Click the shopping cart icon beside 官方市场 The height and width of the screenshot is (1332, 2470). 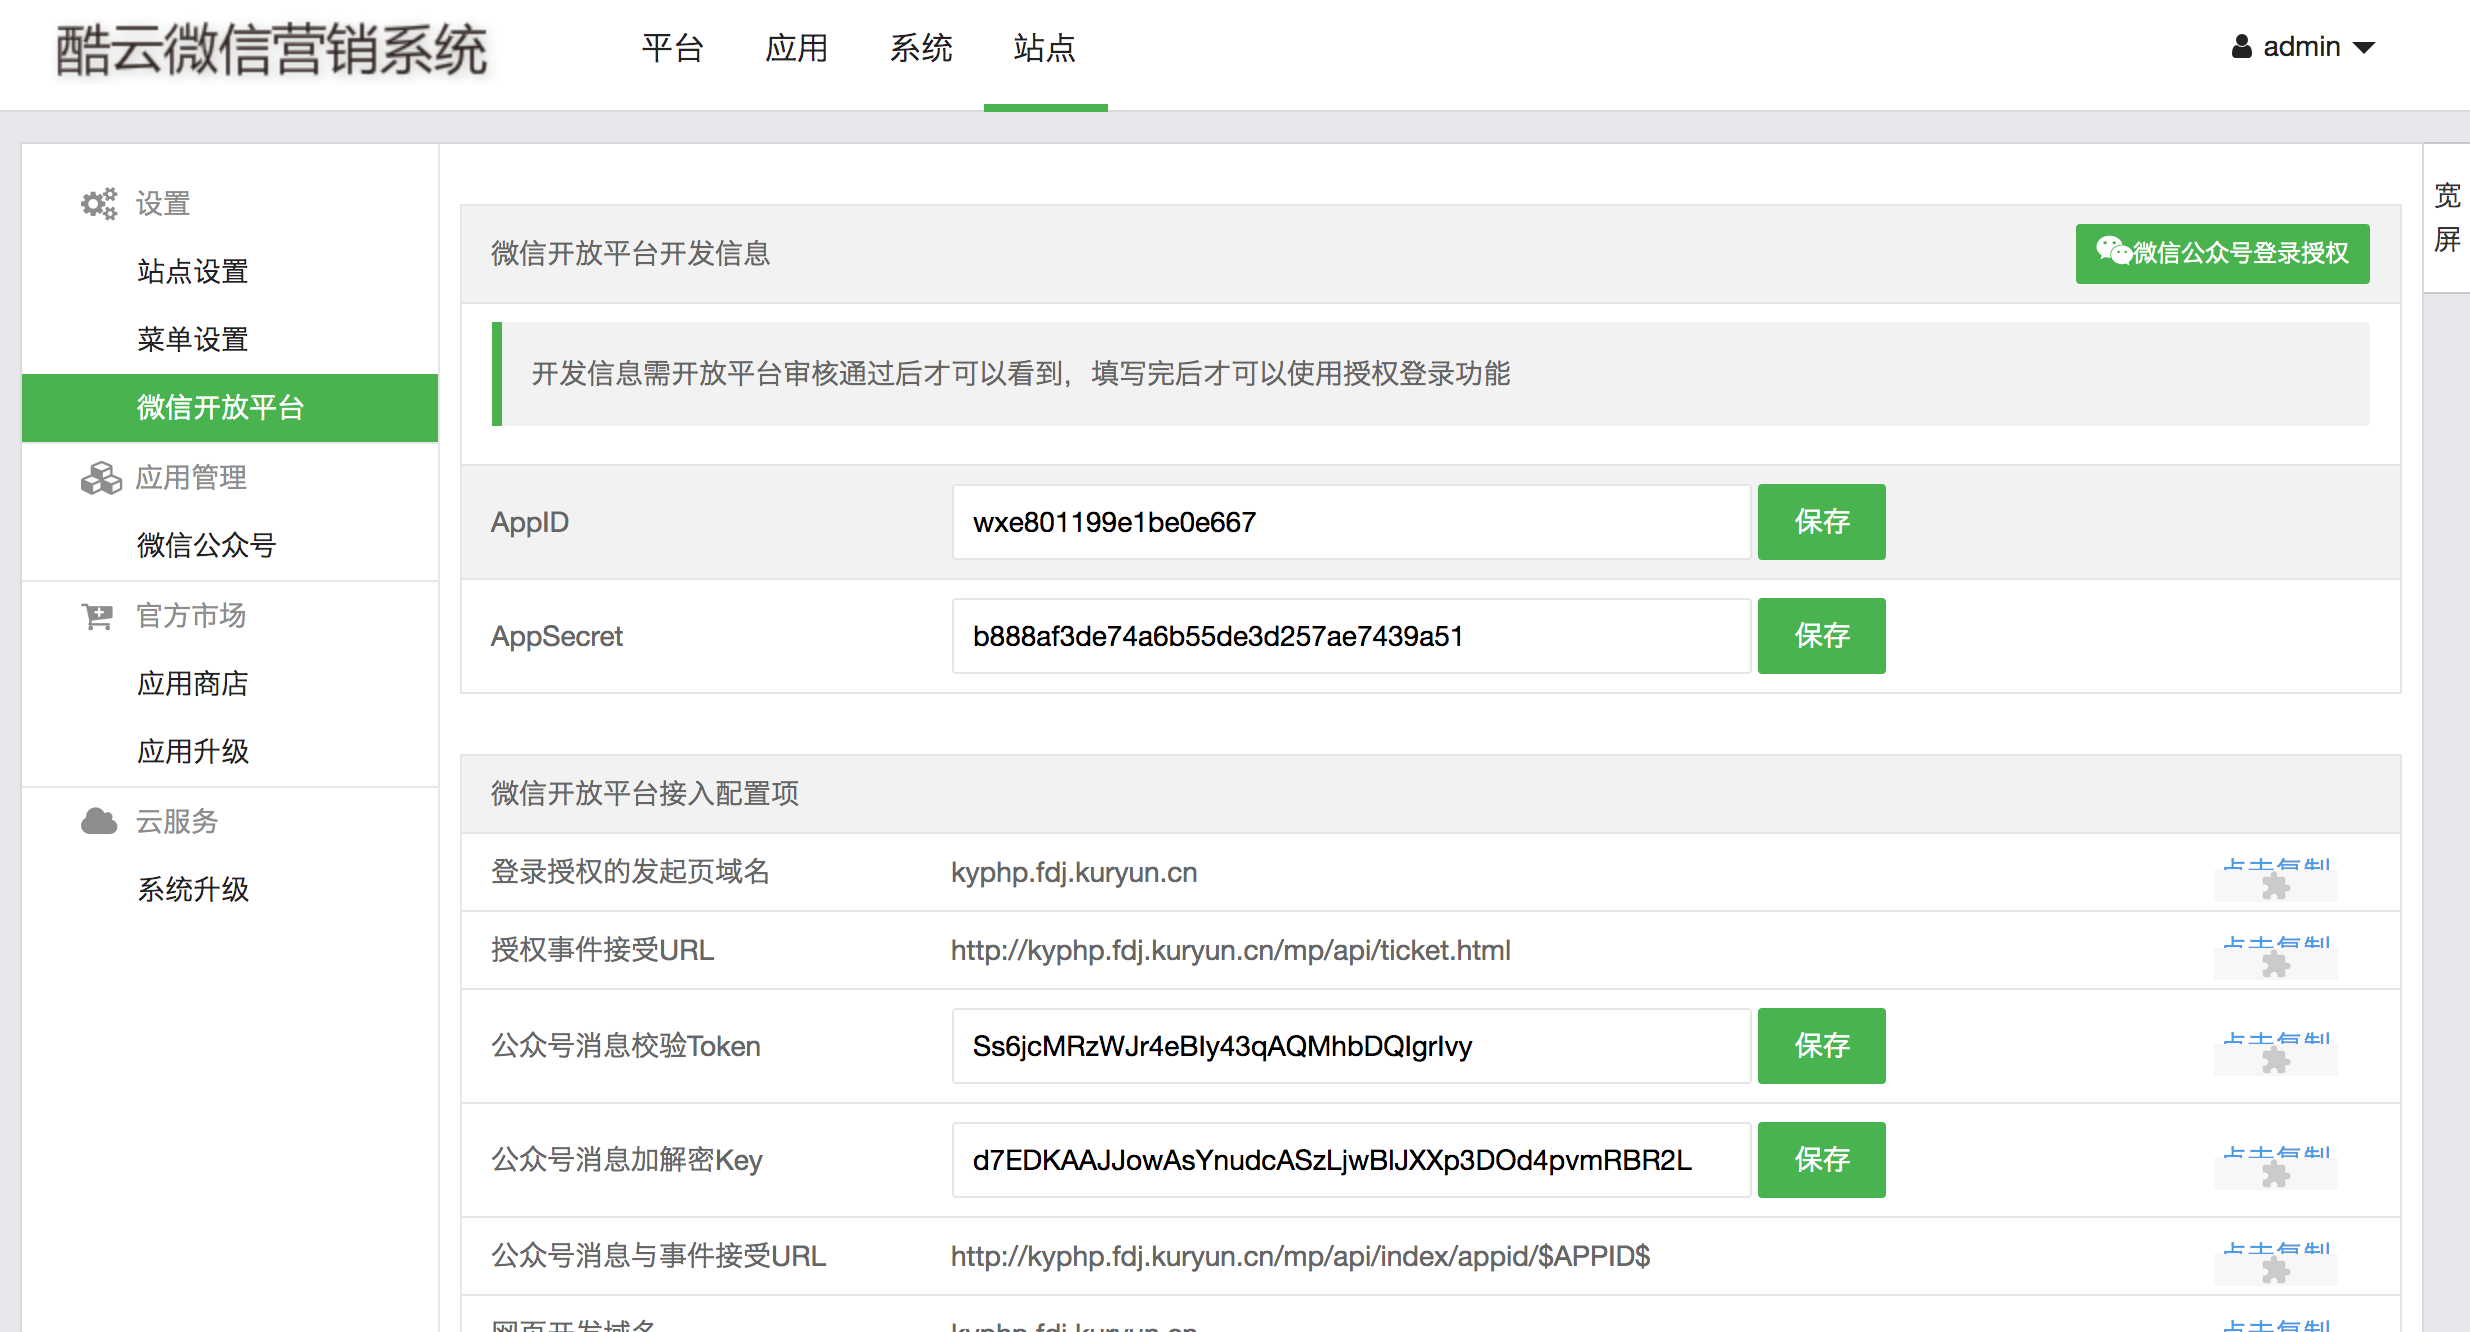[x=98, y=616]
